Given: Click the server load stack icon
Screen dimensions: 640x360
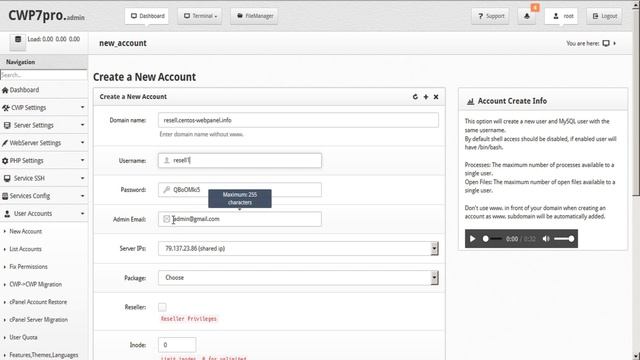Looking at the screenshot, I should tap(18, 40).
